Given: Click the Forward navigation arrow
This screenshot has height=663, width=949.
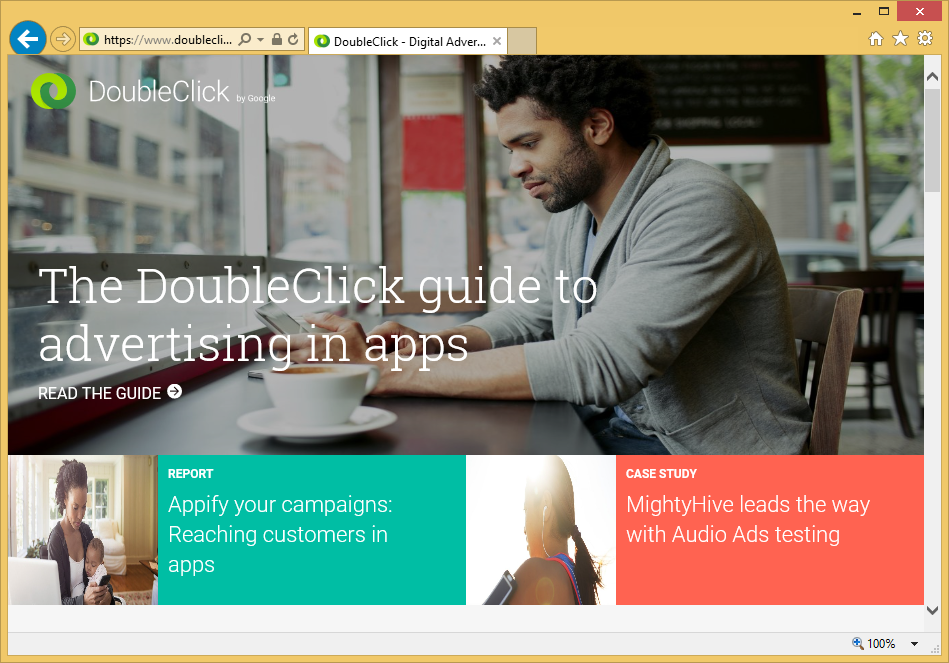Looking at the screenshot, I should (62, 39).
